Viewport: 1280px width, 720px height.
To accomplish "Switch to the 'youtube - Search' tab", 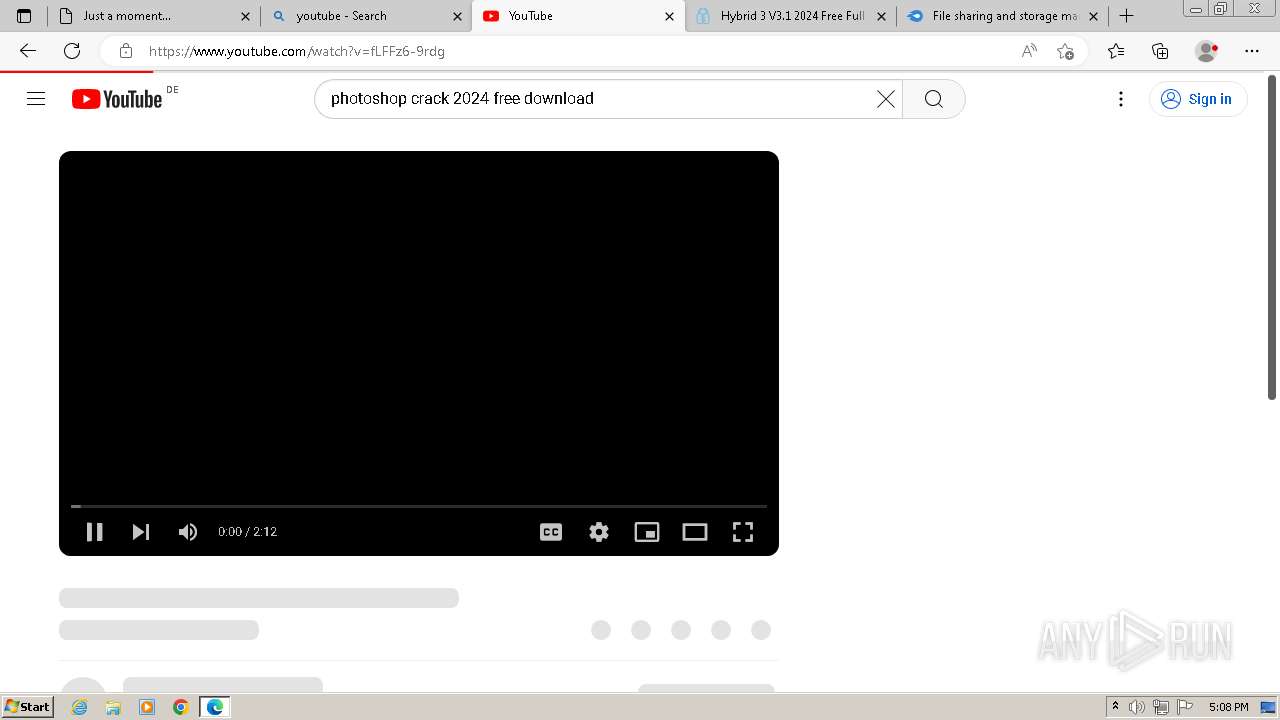I will [366, 16].
